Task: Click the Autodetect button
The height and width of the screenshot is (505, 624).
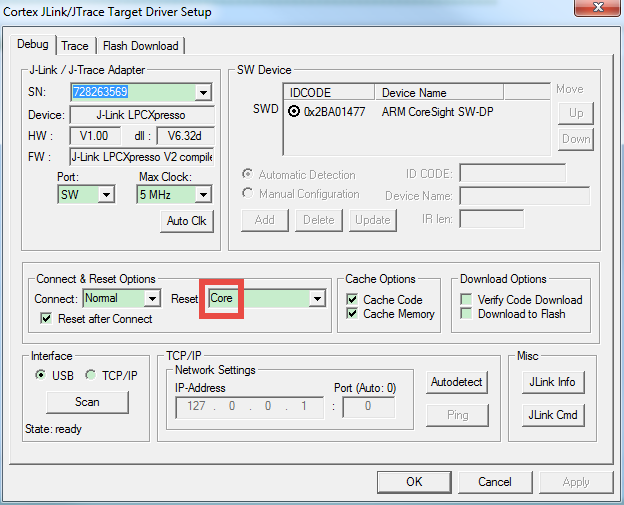Action: (456, 382)
